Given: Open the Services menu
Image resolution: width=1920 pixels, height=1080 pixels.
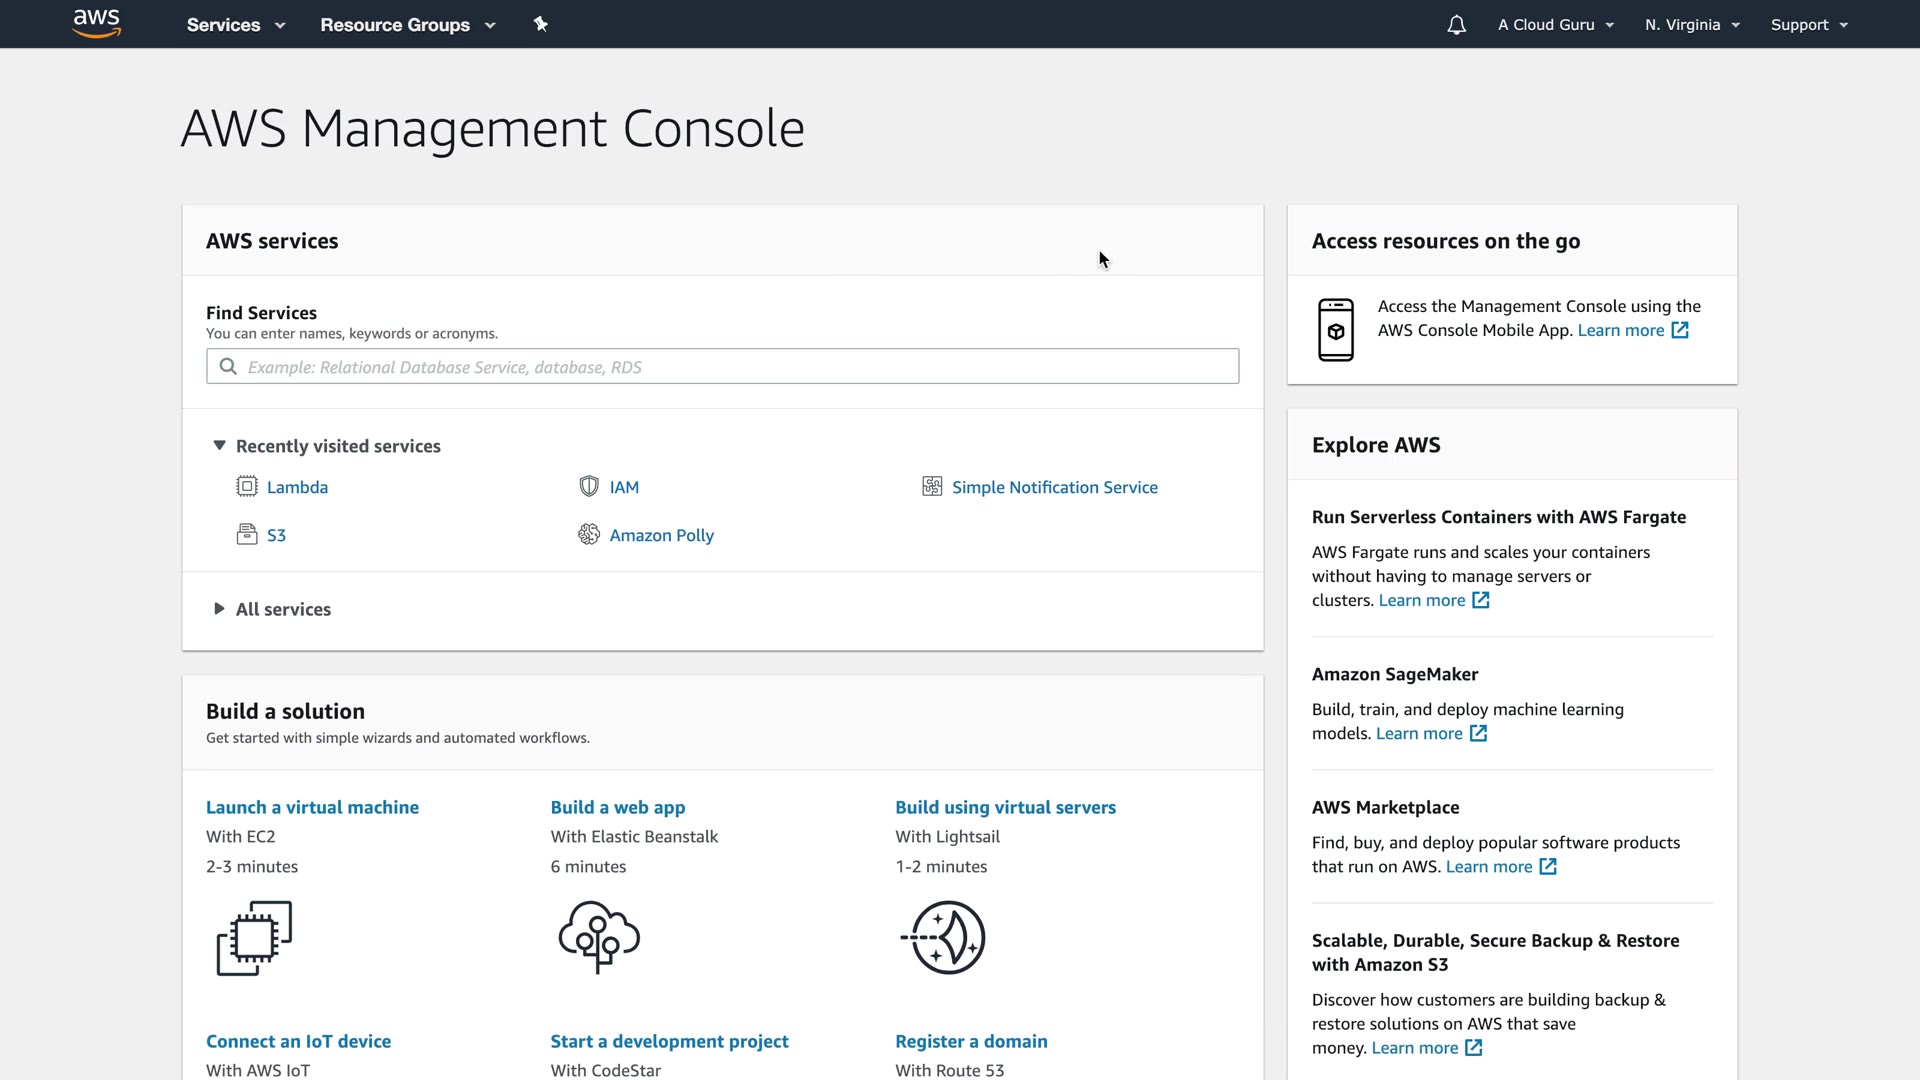Looking at the screenshot, I should [236, 25].
